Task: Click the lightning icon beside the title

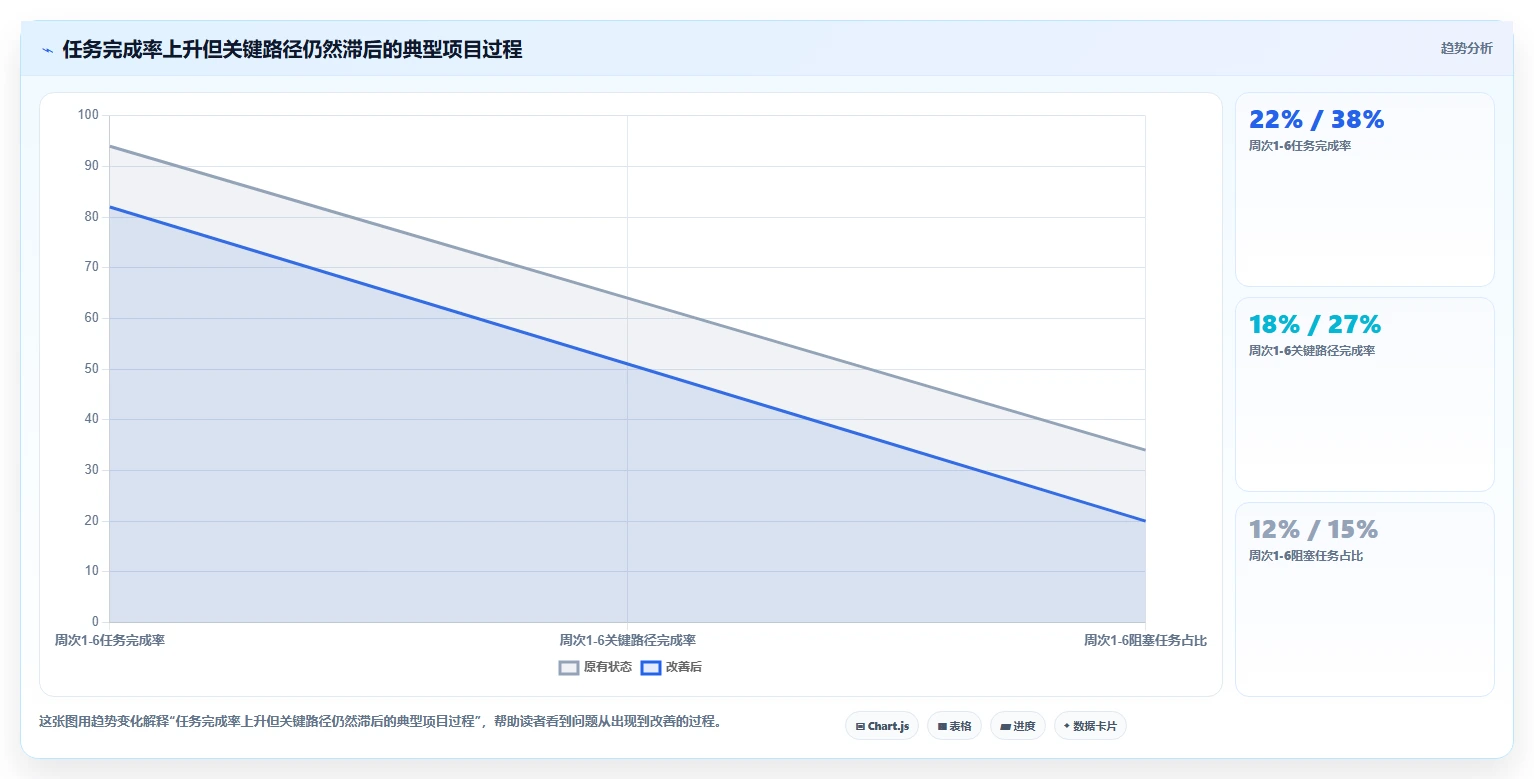Action: 47,50
